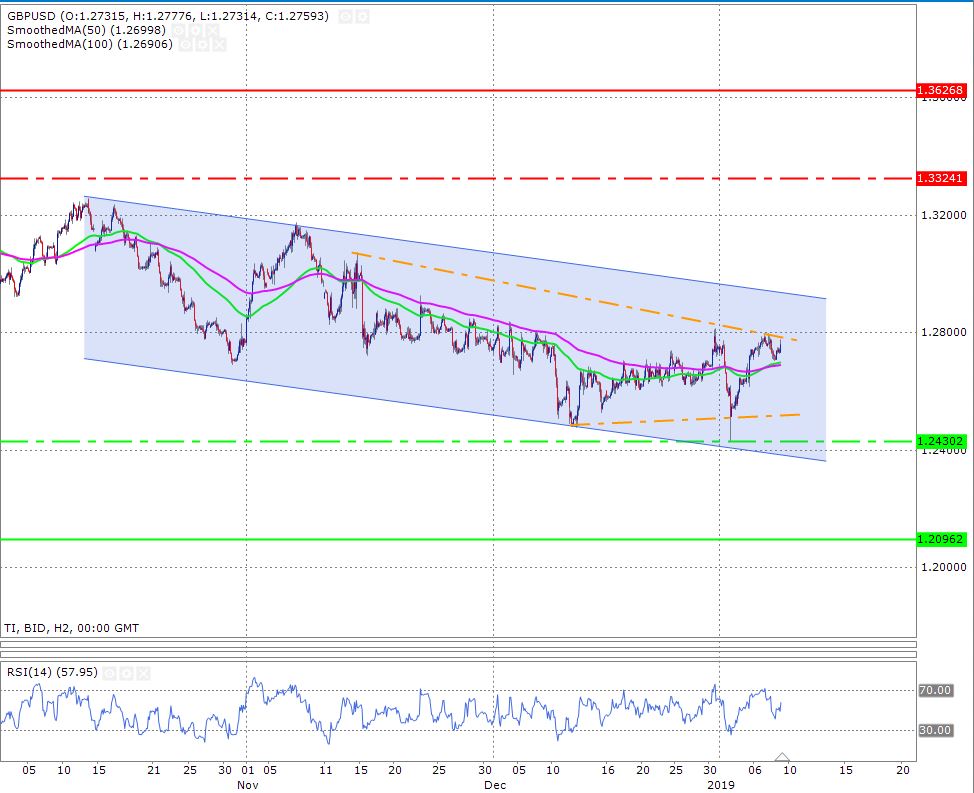Click the 1.24302 green price label

940,441
